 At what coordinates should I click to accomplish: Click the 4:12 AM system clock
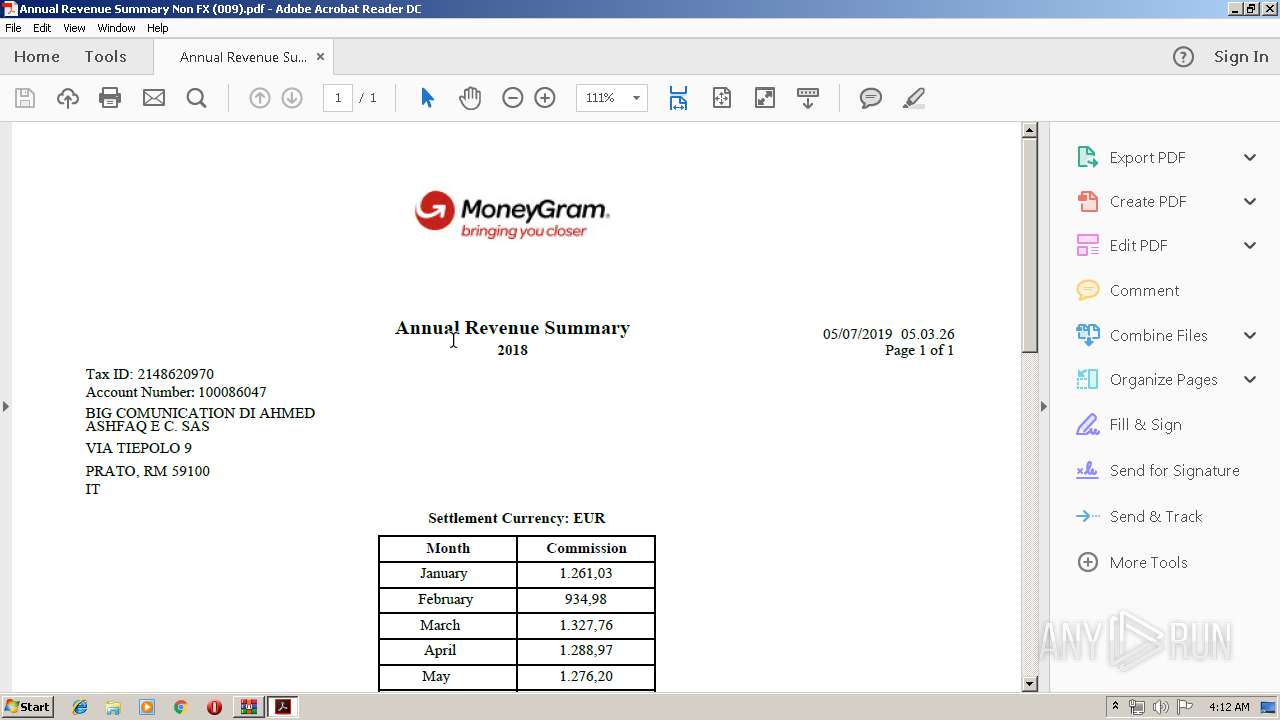1229,707
